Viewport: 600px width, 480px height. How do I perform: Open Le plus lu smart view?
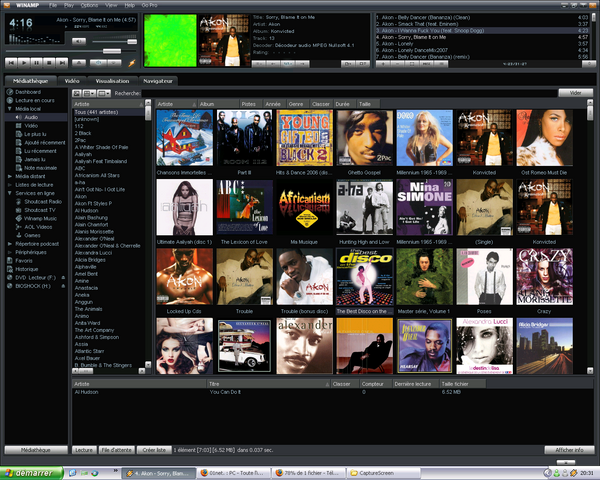[x=31, y=134]
